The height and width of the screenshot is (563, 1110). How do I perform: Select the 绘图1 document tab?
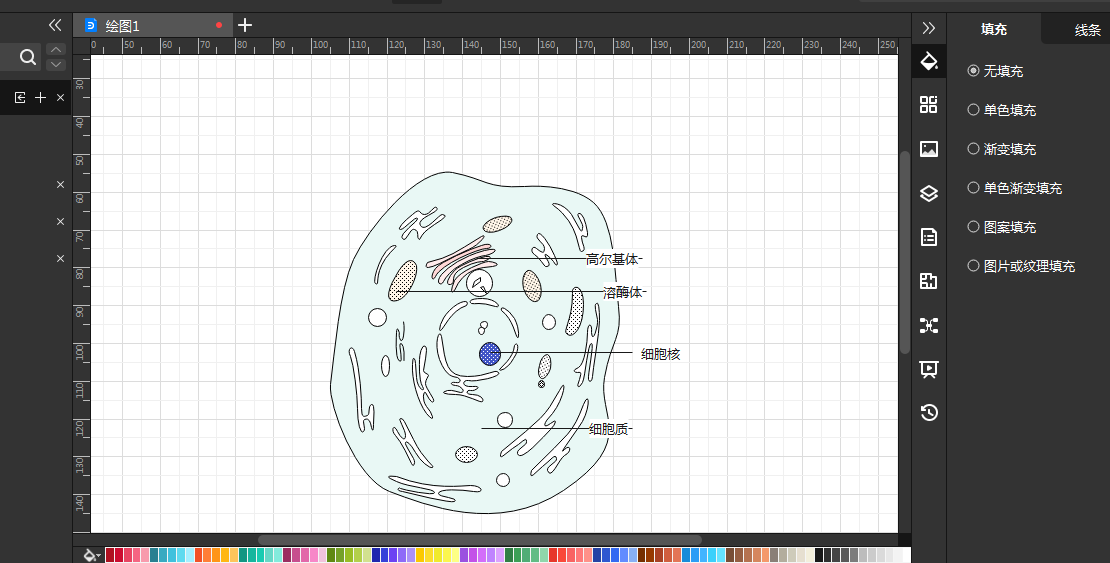coord(153,25)
